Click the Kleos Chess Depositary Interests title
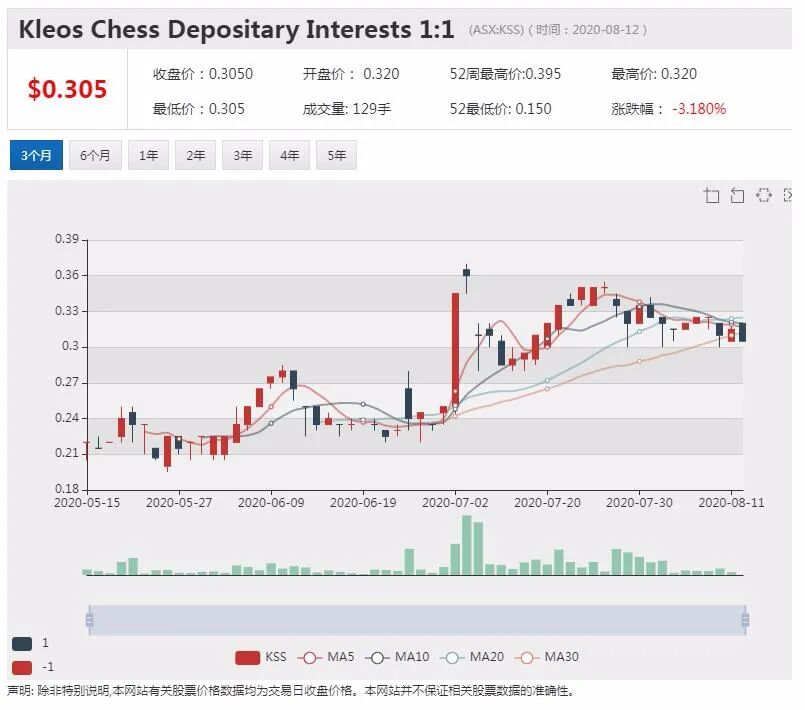 [236, 29]
